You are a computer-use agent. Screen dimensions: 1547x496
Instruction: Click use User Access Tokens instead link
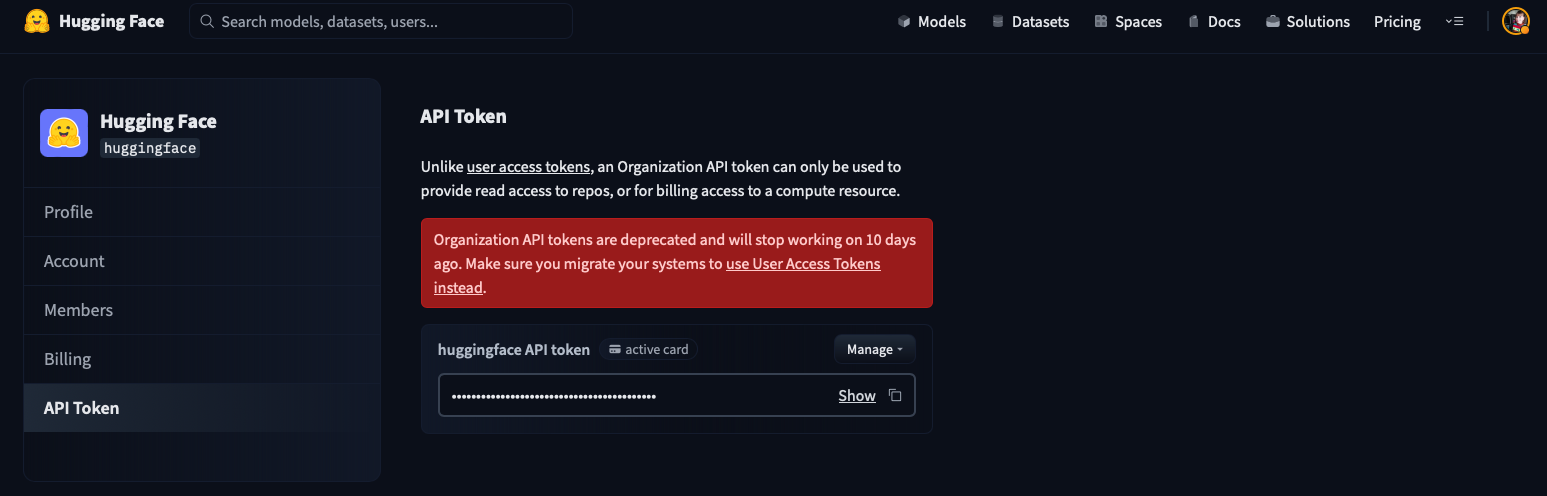pos(803,264)
